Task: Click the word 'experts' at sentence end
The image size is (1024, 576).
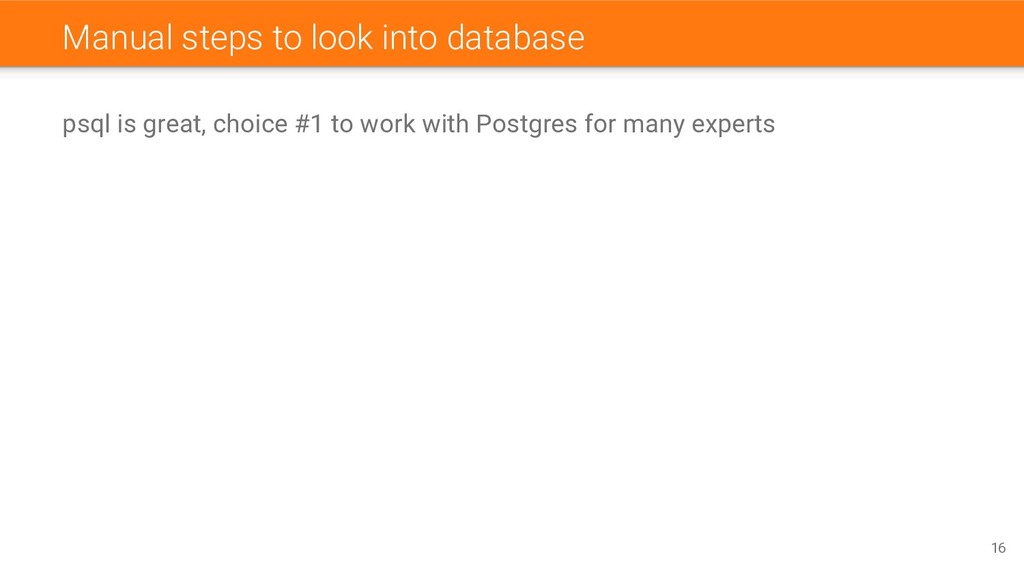Action: [733, 124]
